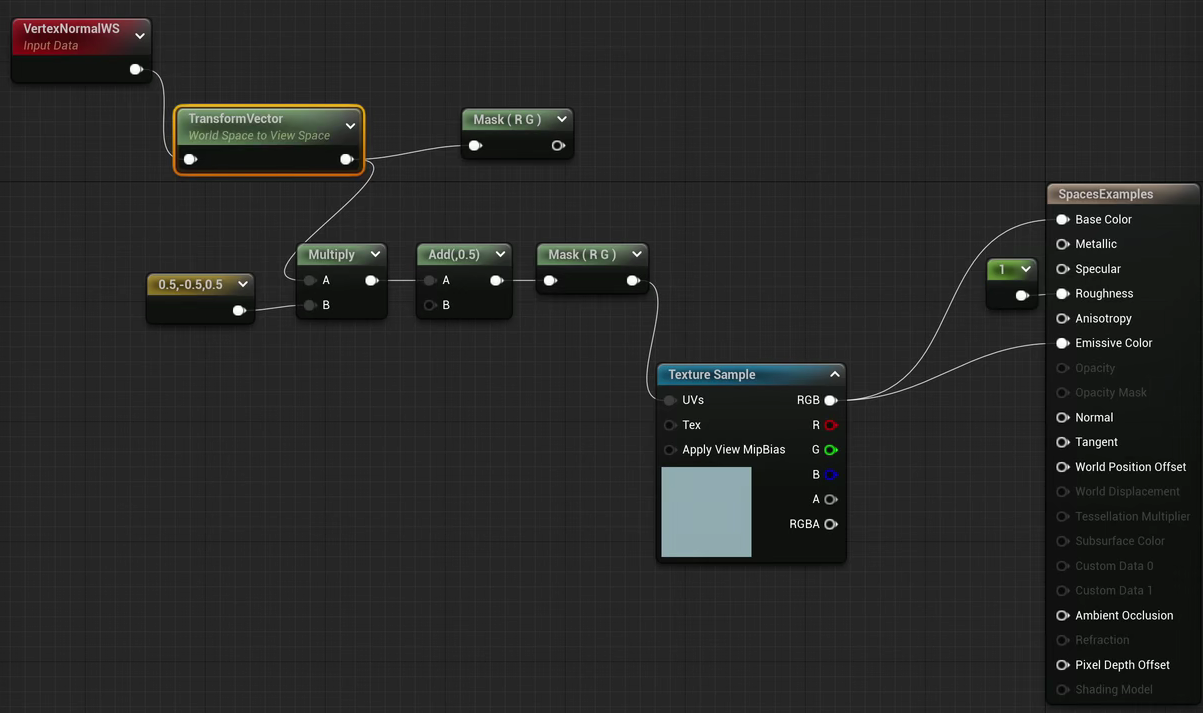Click the Texture Sample Tex input pin
Screen dimensions: 1203x713
tap(669, 425)
